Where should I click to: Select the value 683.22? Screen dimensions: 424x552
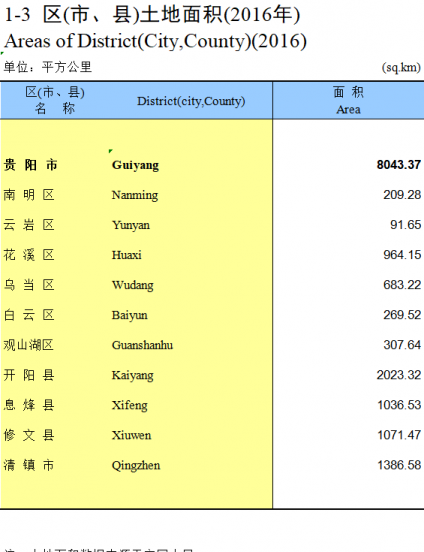[402, 285]
